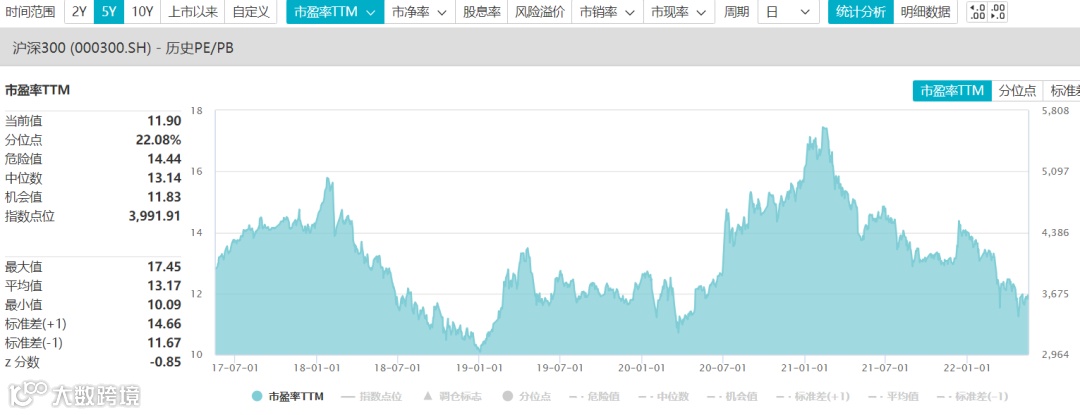Click the 标准差(+1) 14.66 value
The height and width of the screenshot is (415, 1080).
(x=164, y=323)
